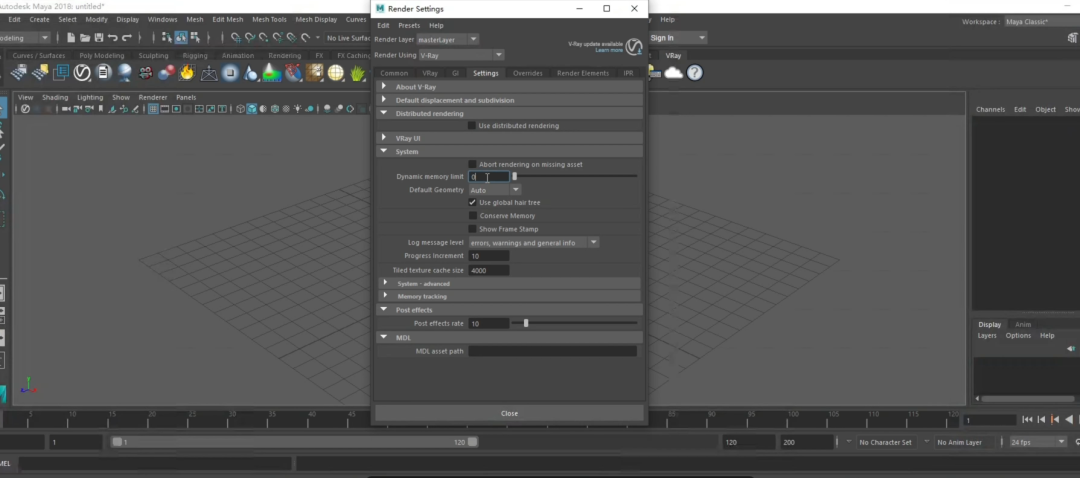Screen dimensions: 1080x478
Task: Open the Default Geometry Auto dropdown
Action: pyautogui.click(x=495, y=189)
